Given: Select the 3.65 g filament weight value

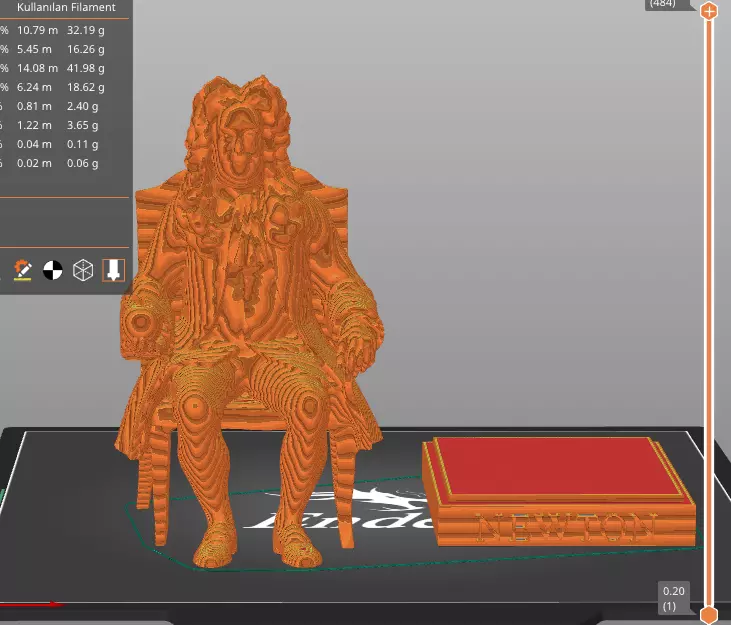Looking at the screenshot, I should 83,125.
